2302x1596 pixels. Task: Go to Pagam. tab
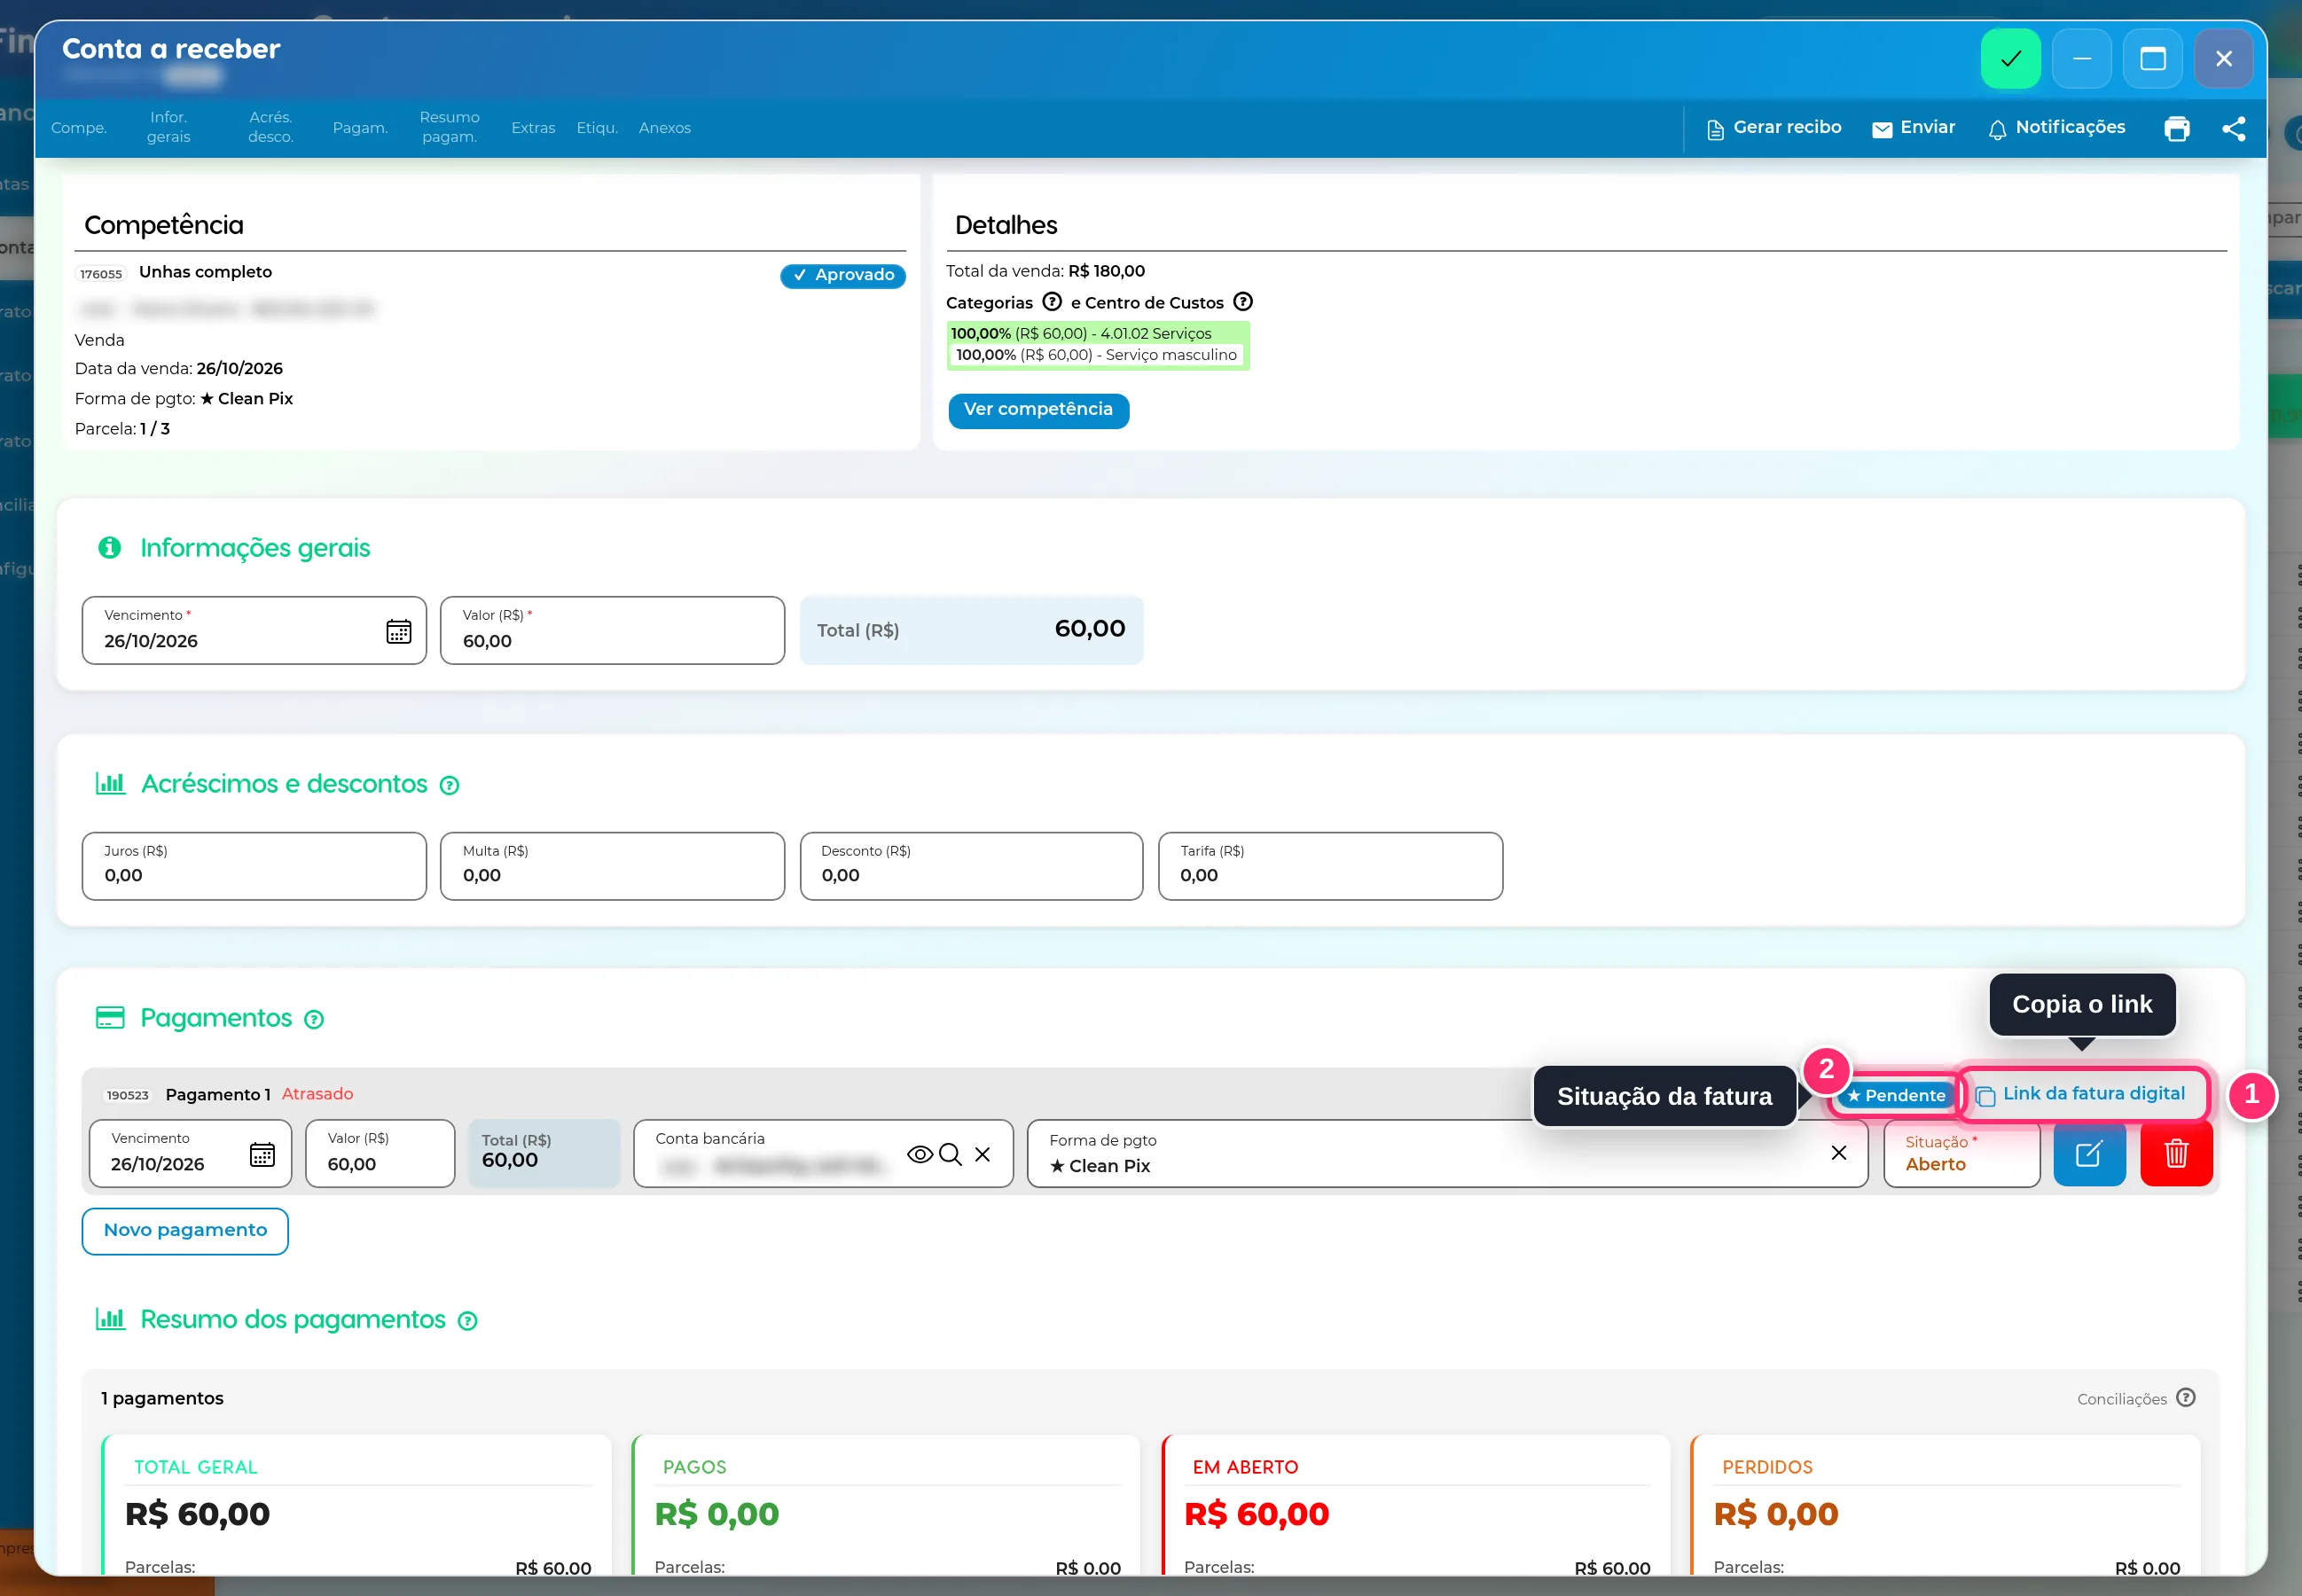pos(360,128)
